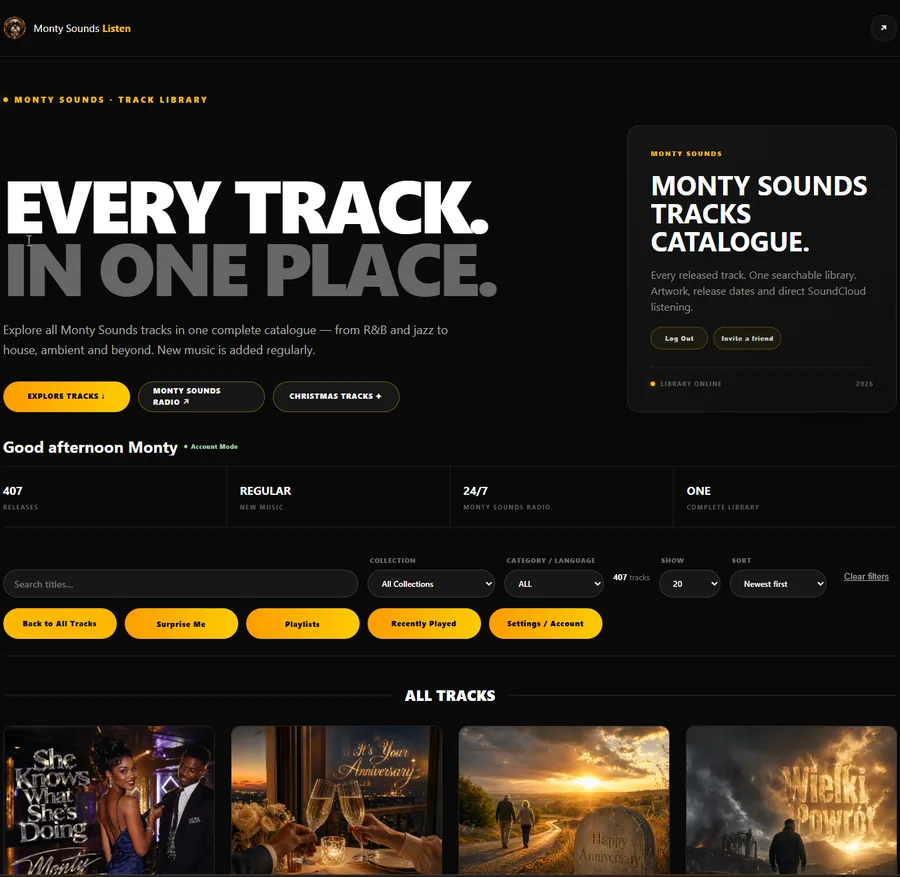Click the 407 tracks count label
This screenshot has width=900, height=877.
tap(631, 577)
